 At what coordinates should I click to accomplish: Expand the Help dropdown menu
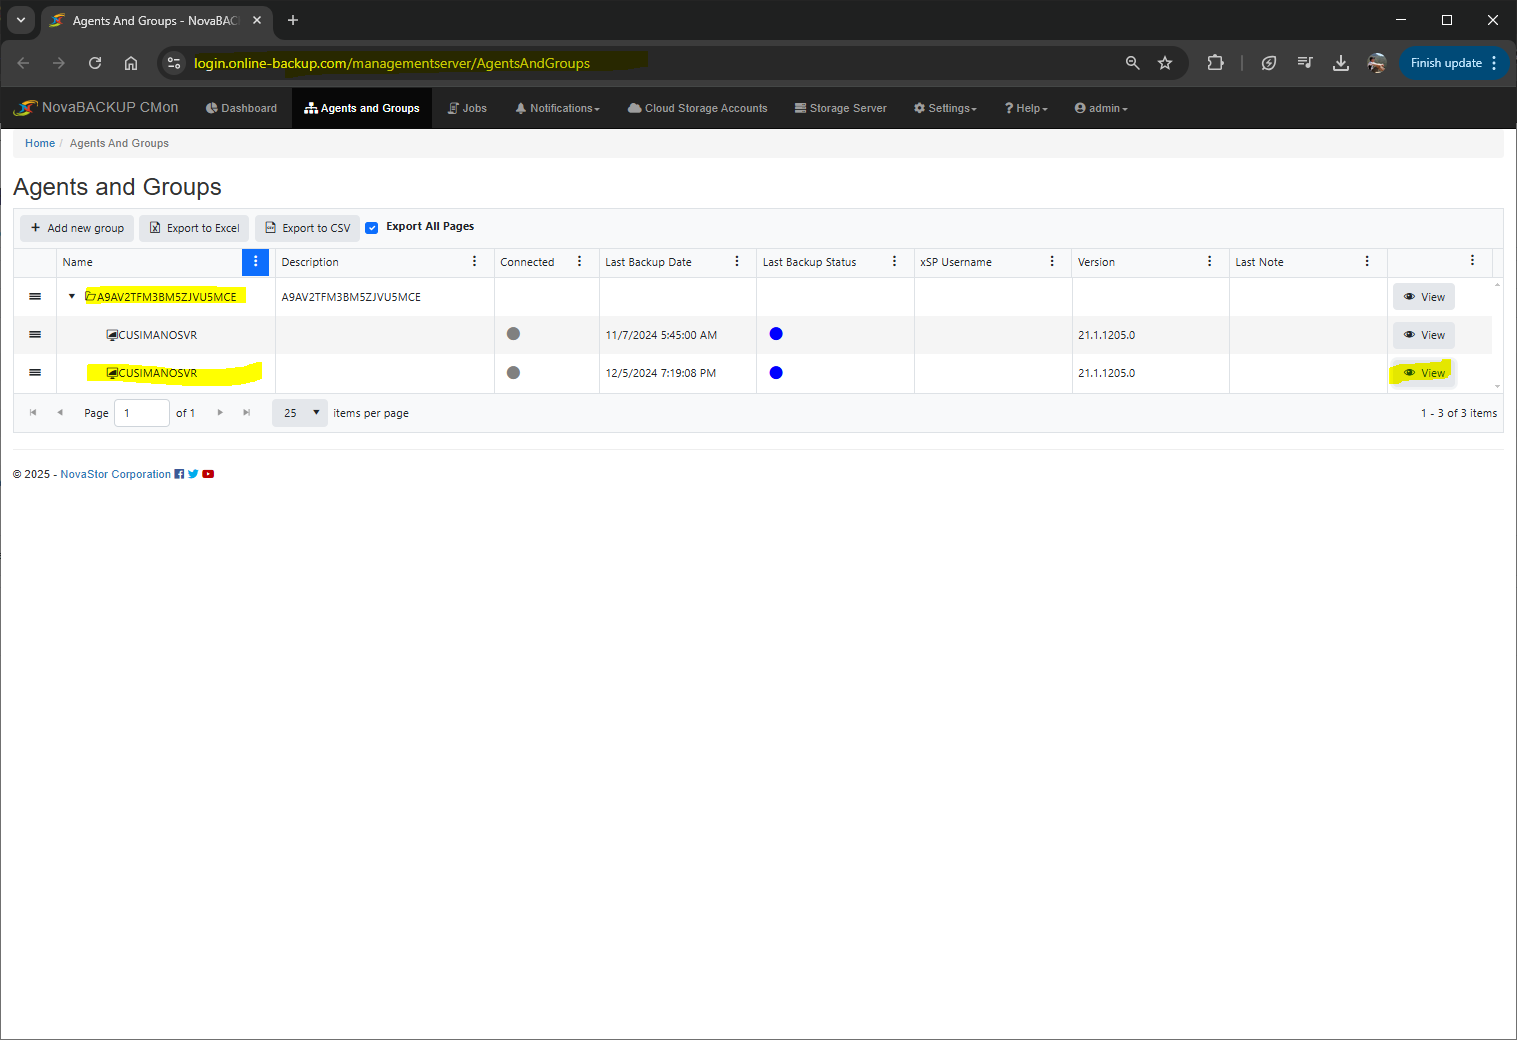pos(1026,108)
